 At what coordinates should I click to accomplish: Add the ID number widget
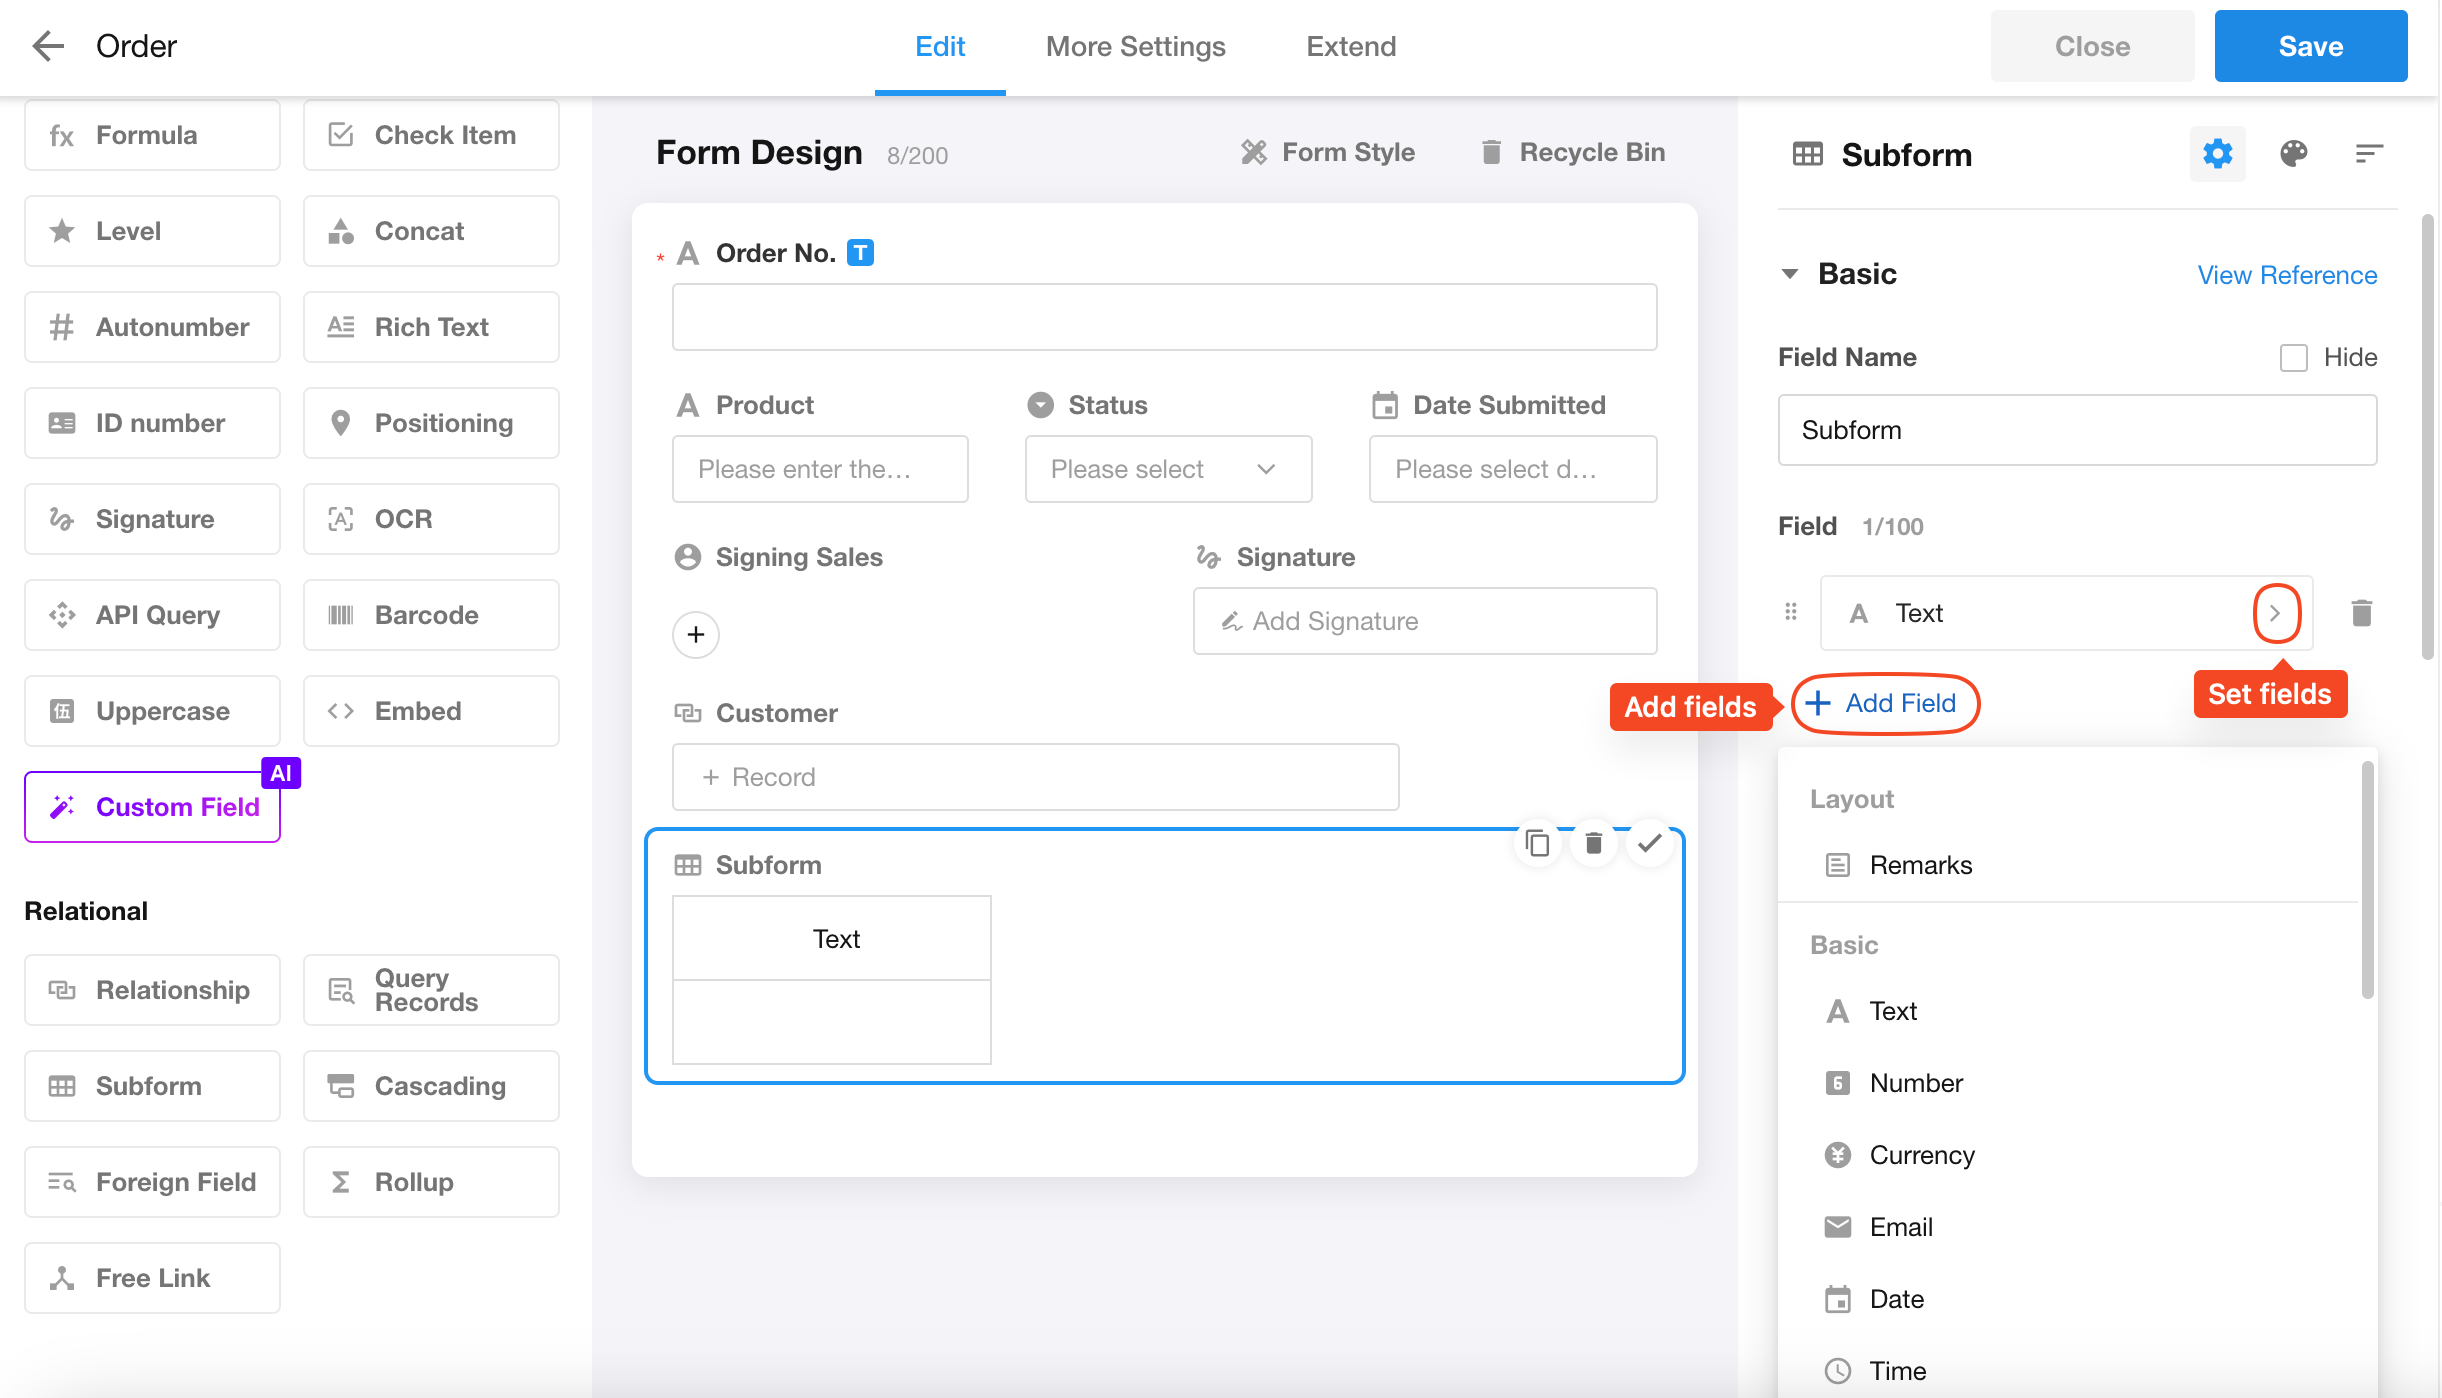coord(152,423)
